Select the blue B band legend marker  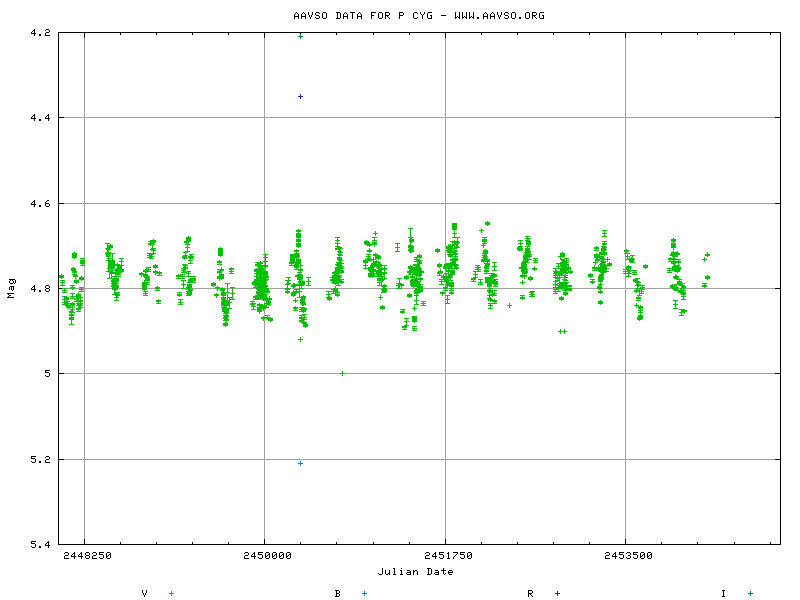tap(362, 591)
